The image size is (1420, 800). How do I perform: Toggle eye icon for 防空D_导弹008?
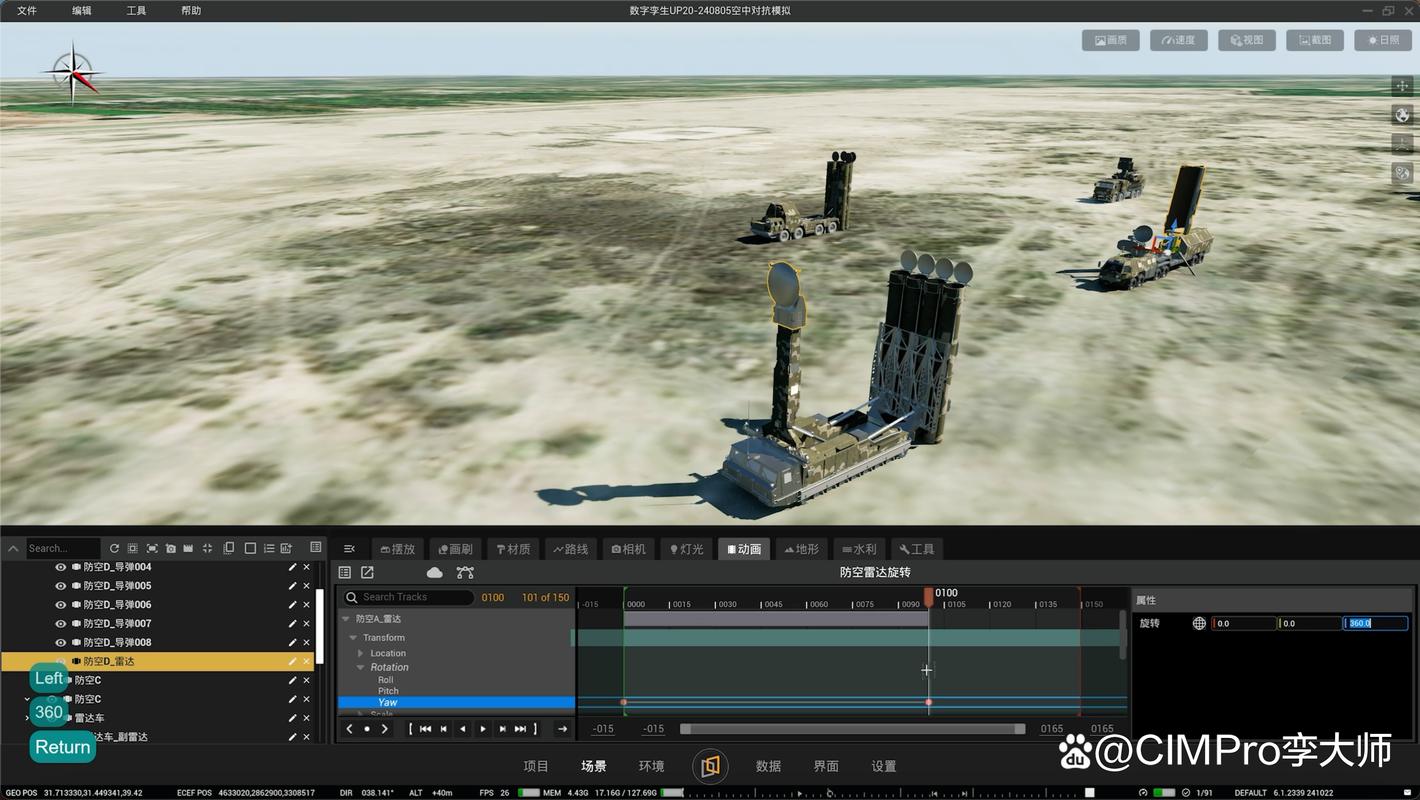click(60, 642)
